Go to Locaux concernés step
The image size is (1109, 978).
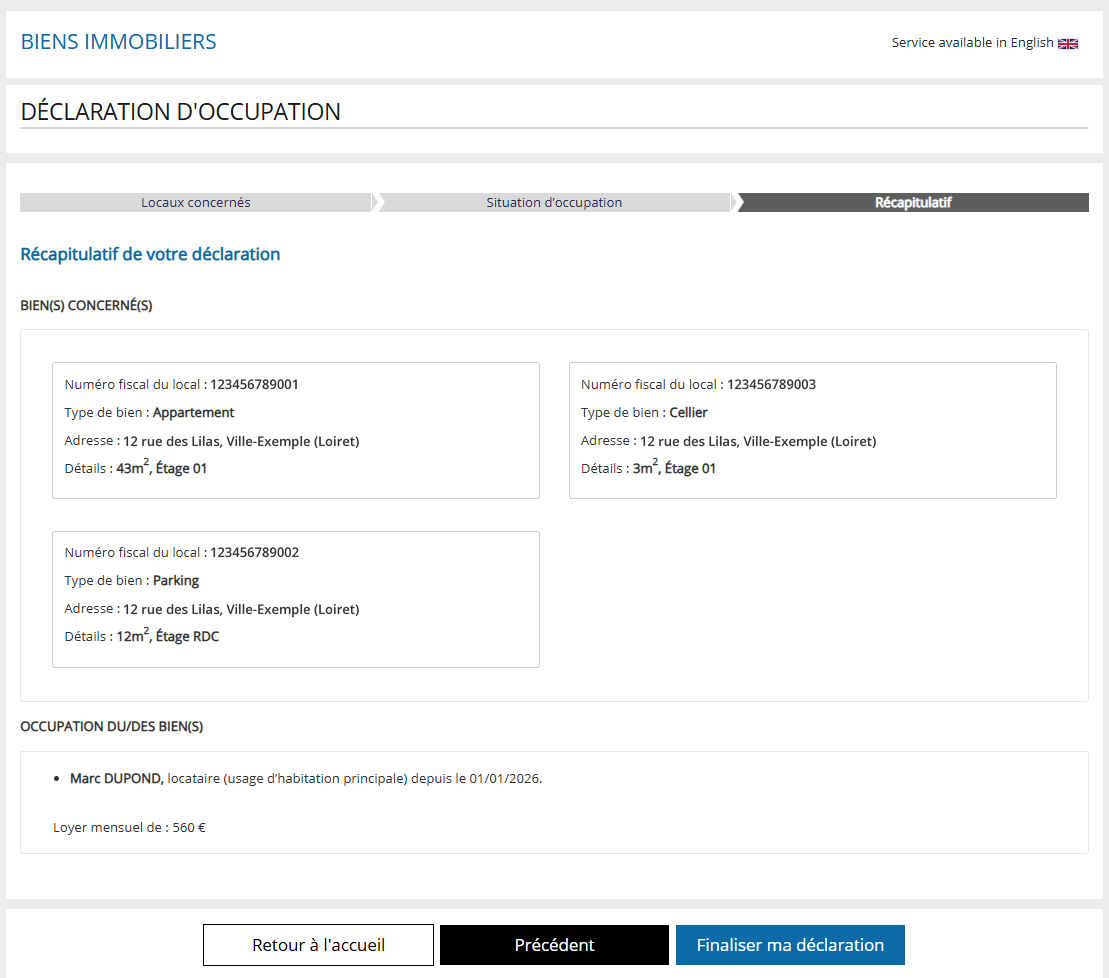coord(196,202)
